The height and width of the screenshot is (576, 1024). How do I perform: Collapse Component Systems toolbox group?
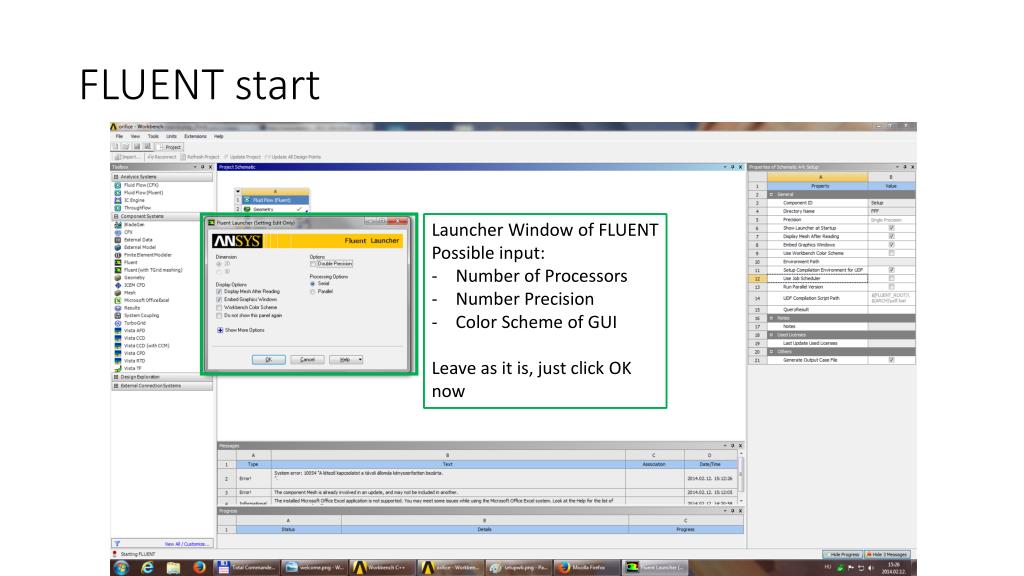[x=116, y=216]
